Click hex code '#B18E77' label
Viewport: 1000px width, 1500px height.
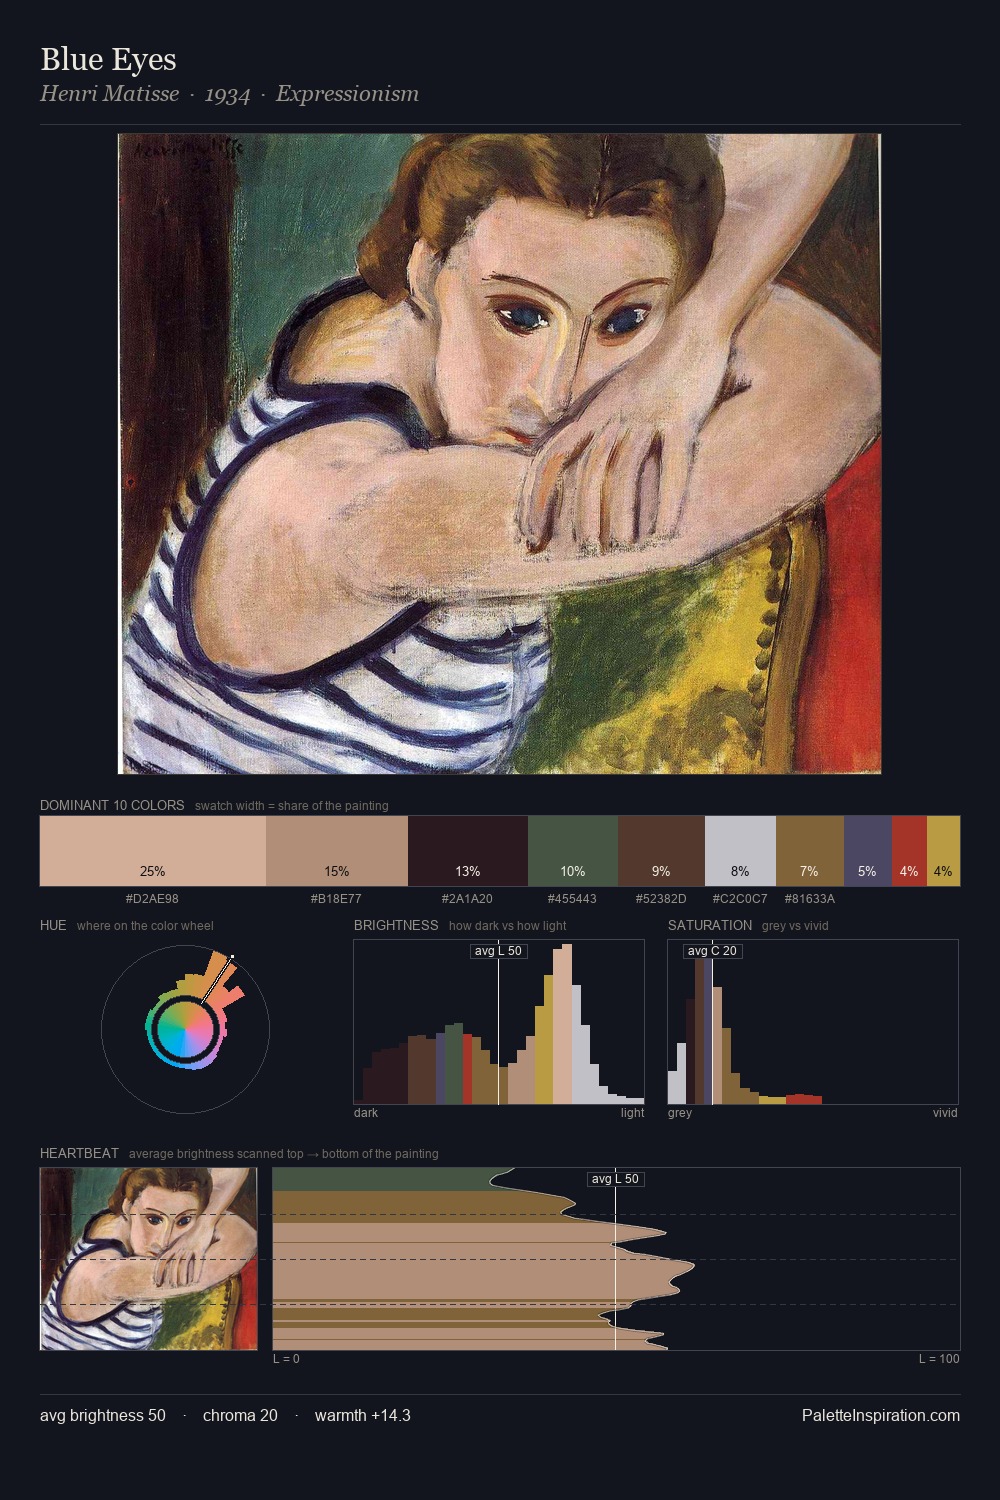[x=336, y=899]
